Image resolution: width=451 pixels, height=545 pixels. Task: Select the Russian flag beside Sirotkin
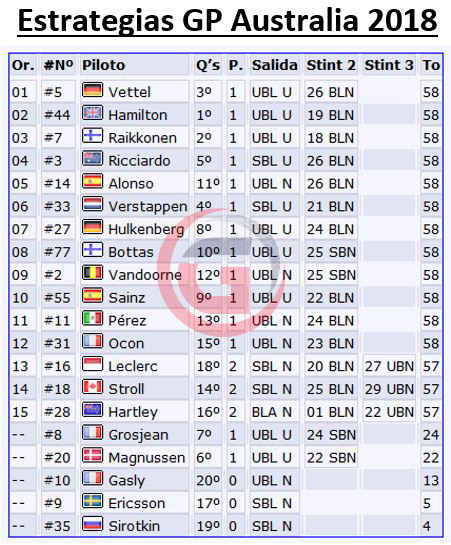click(x=92, y=524)
